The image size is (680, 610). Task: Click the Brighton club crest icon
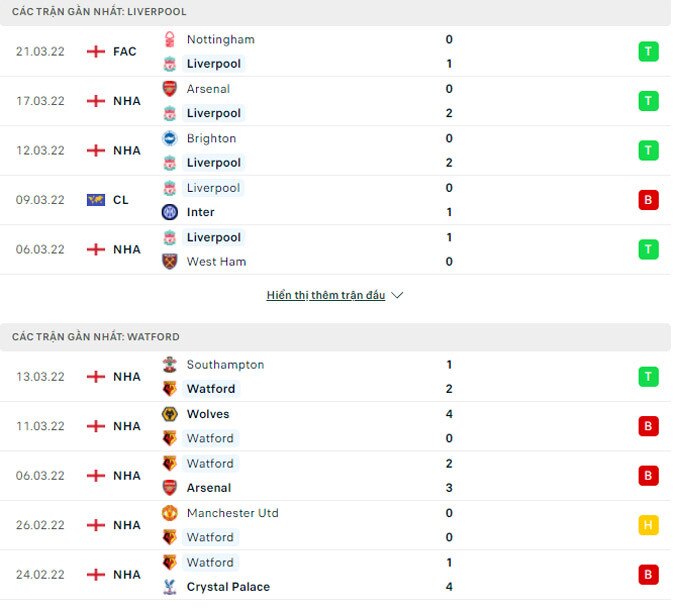[x=170, y=139]
